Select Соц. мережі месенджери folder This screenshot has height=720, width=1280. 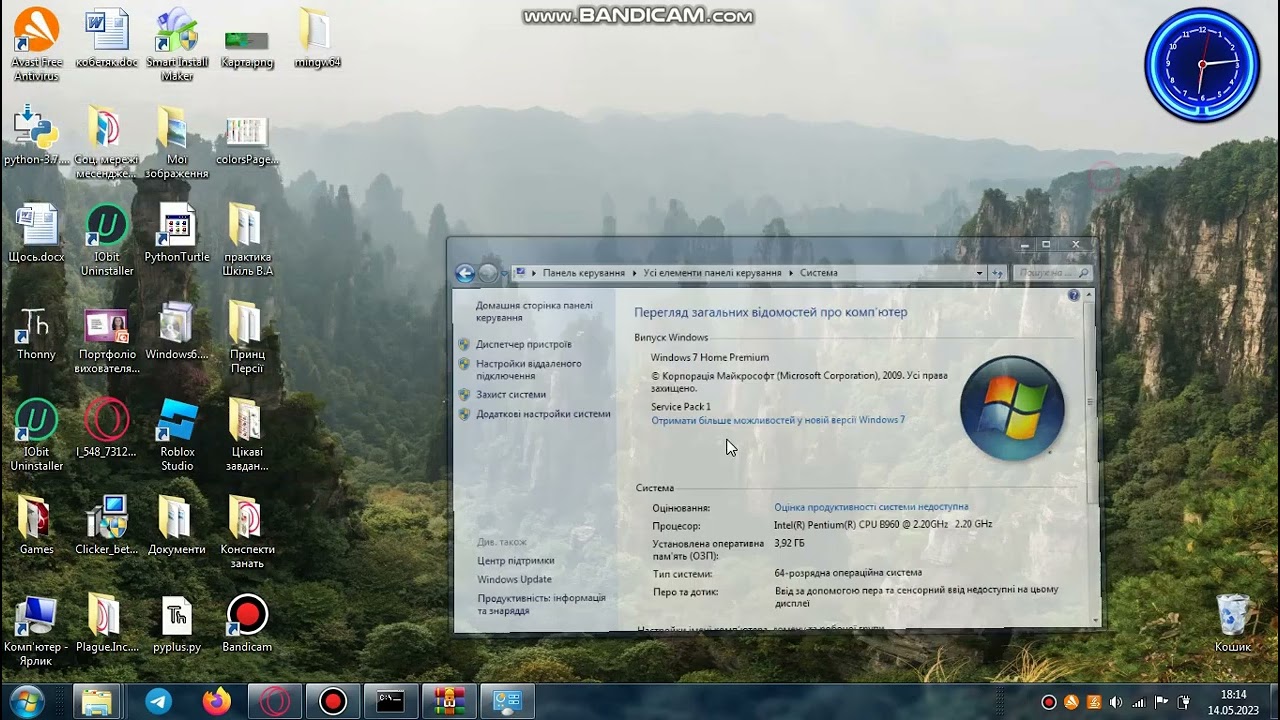105,142
